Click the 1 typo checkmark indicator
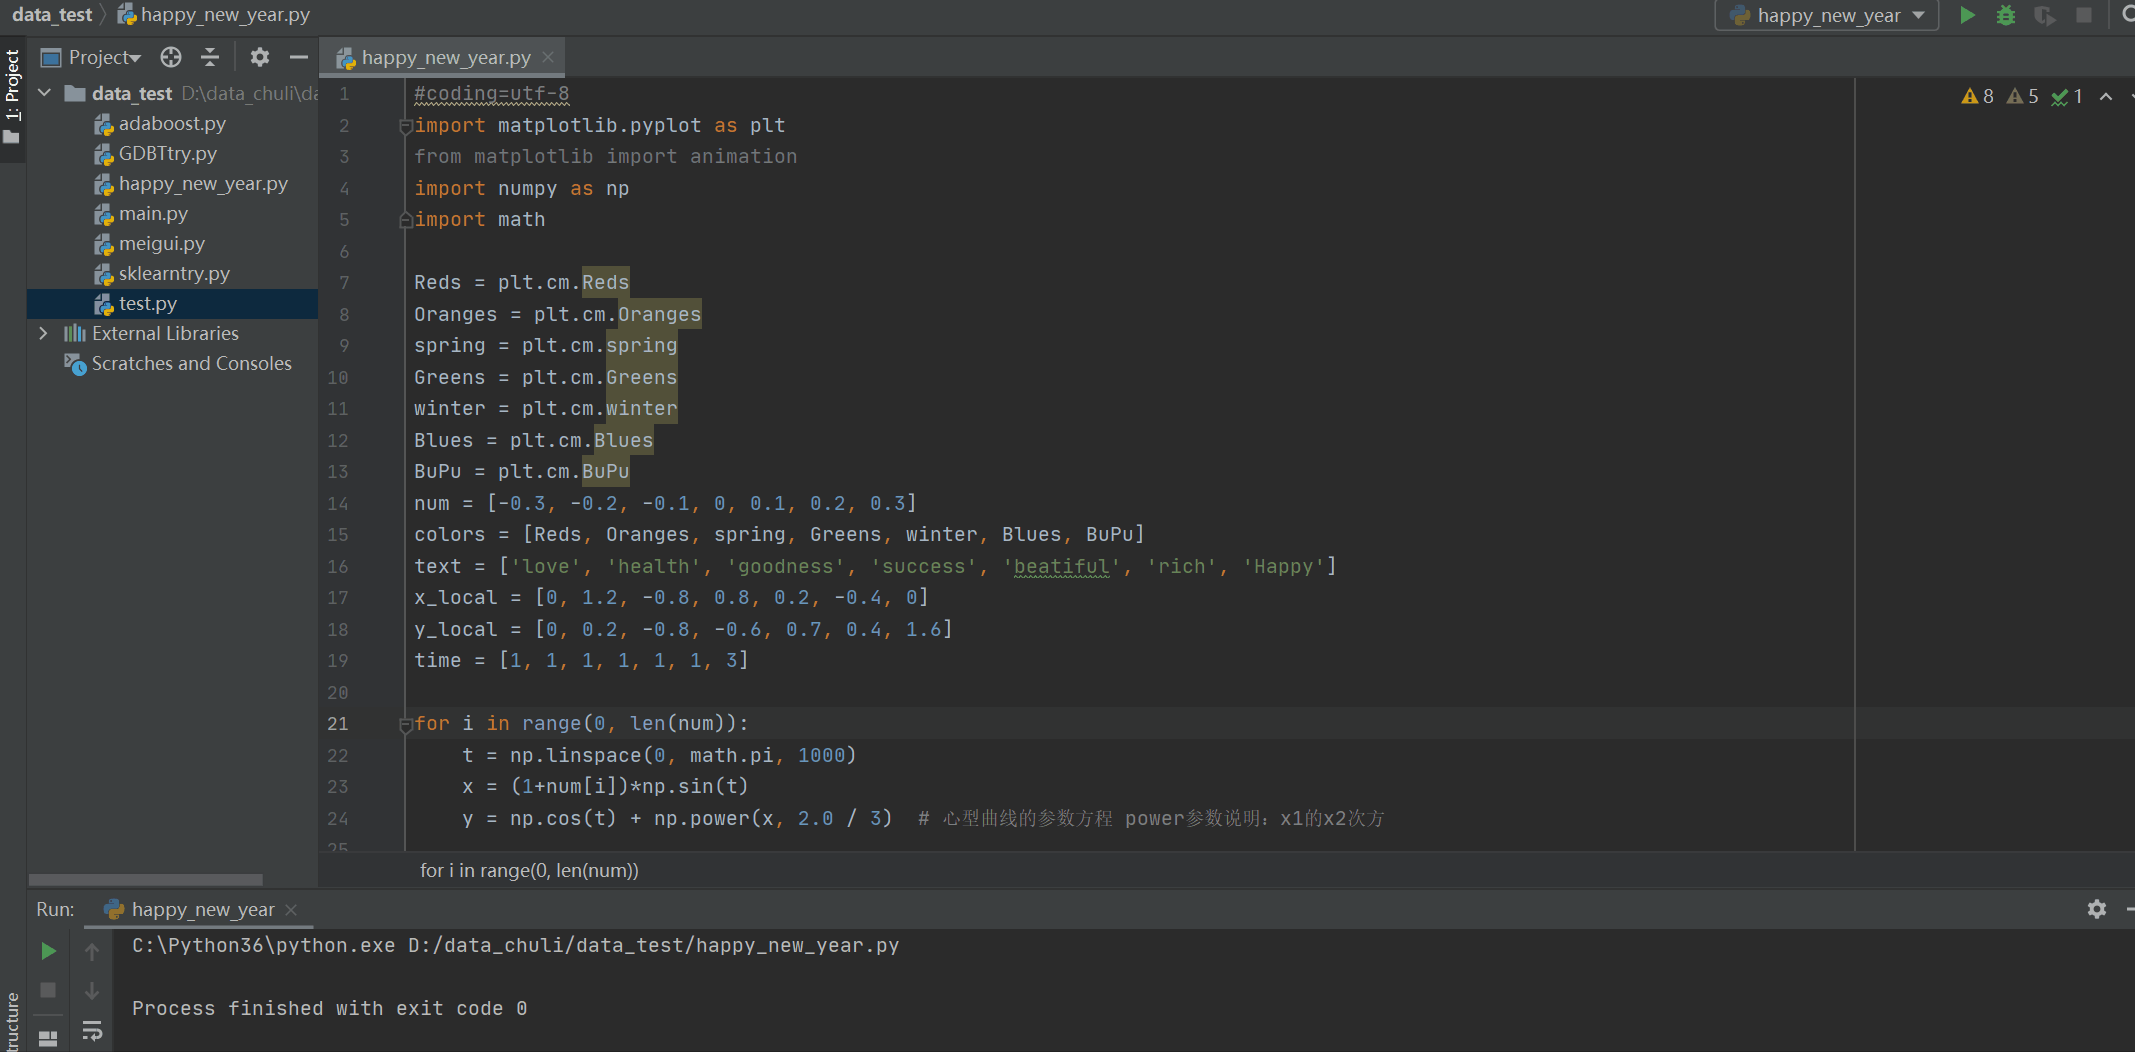2135x1052 pixels. 2067,96
